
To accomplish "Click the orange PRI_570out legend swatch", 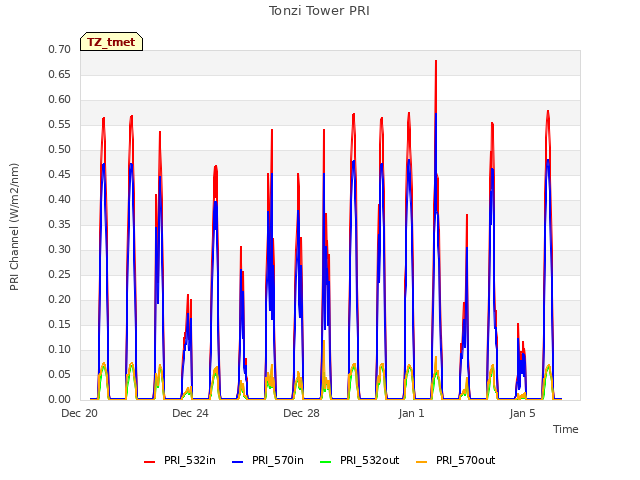I will coord(422,462).
